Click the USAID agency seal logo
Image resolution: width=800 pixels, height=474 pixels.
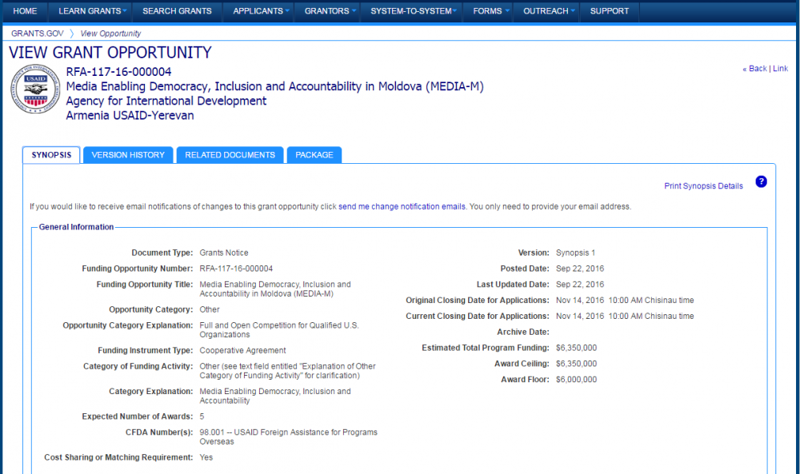(x=35, y=89)
